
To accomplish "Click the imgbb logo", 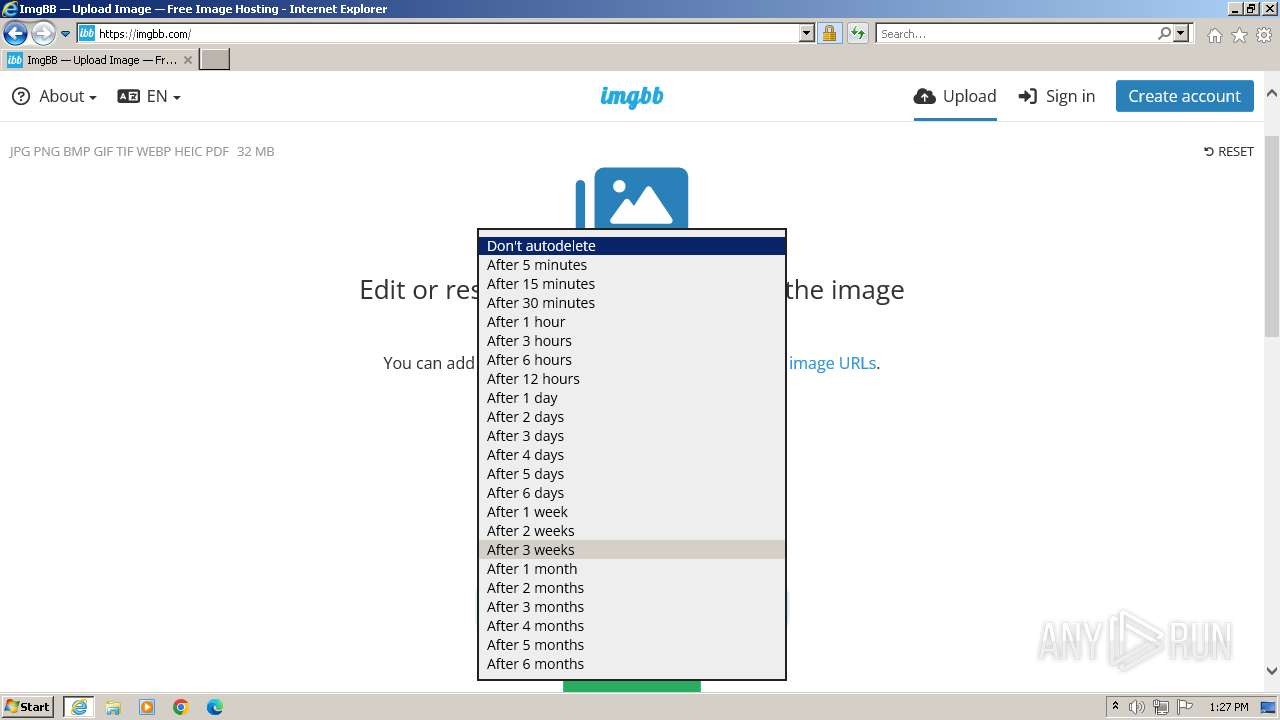I will 632,96.
